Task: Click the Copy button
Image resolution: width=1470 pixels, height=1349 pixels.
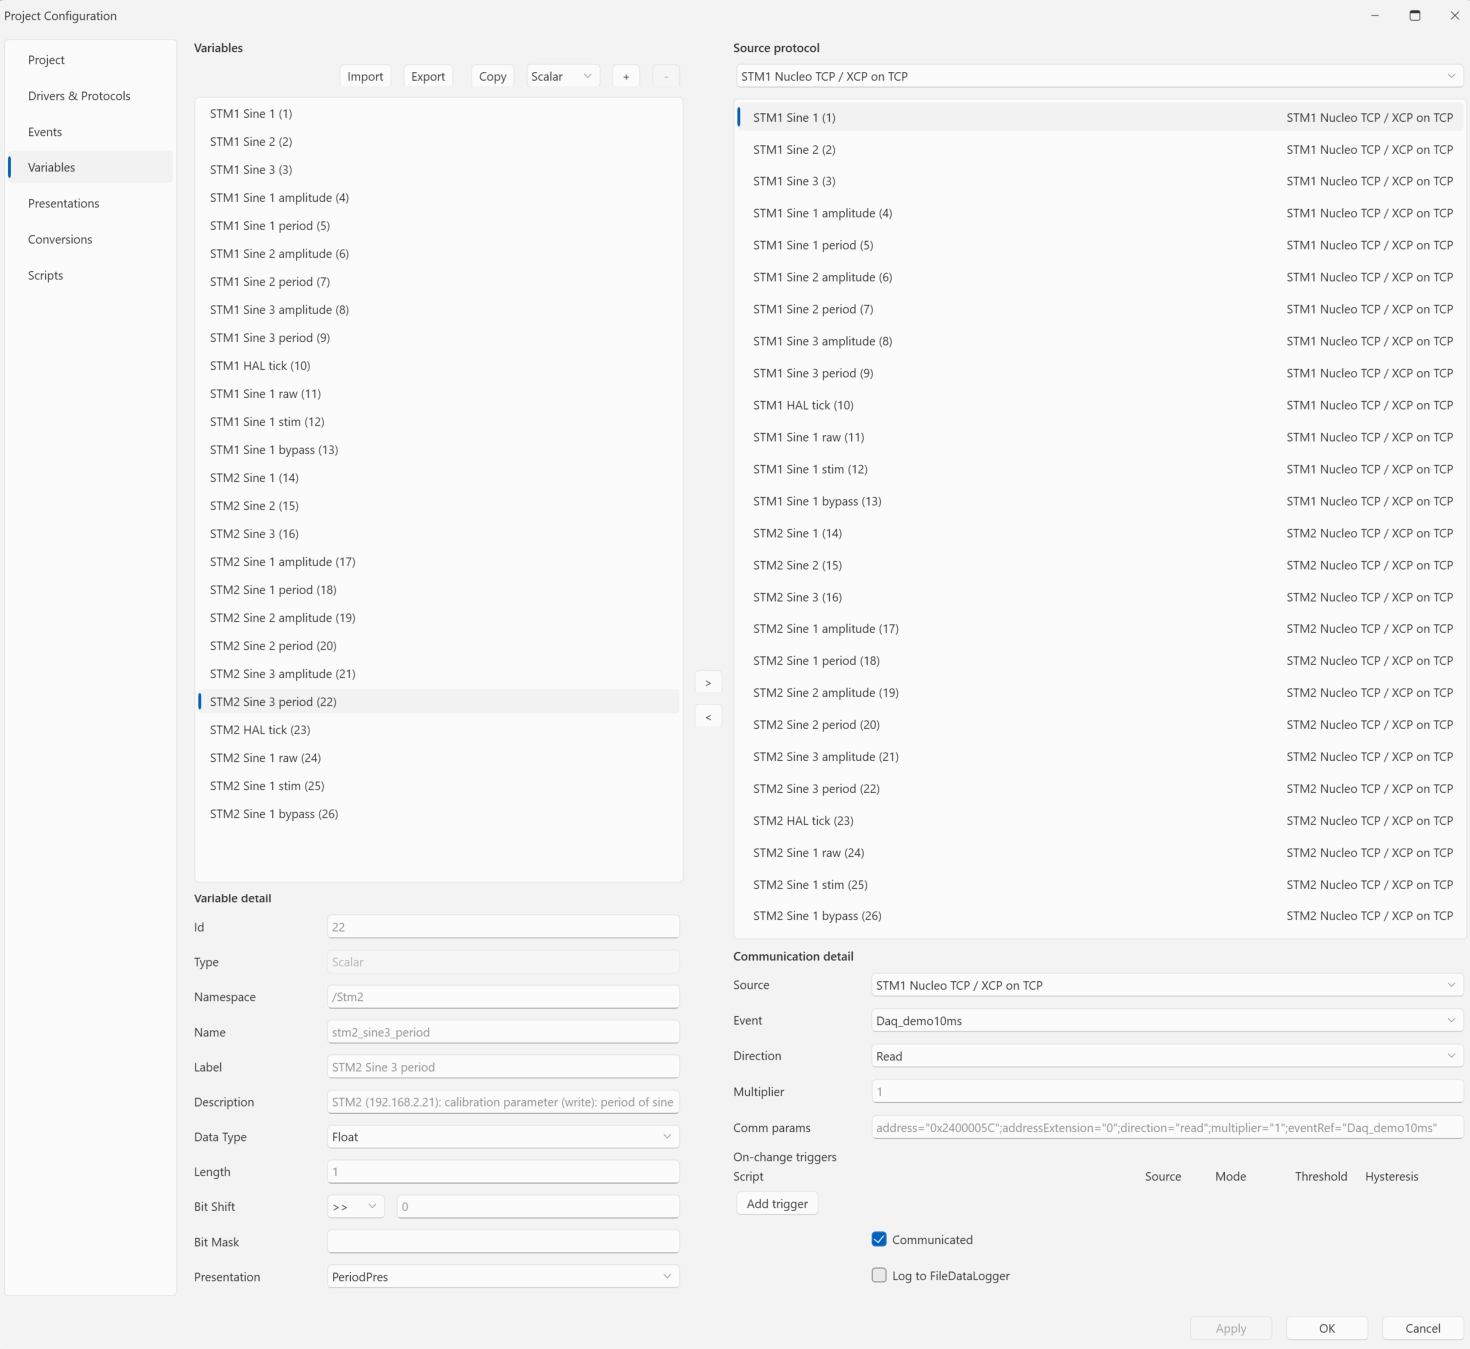Action: [x=493, y=77]
